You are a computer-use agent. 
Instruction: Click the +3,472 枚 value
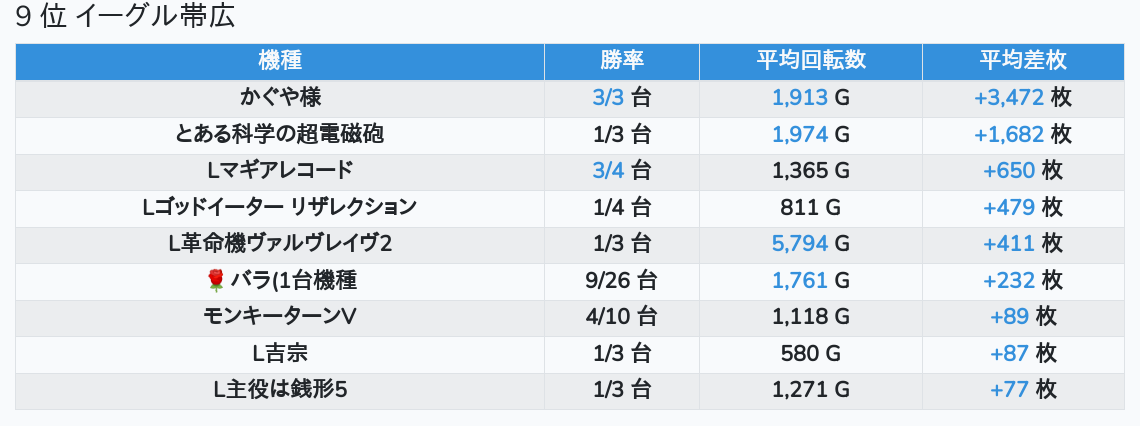[1022, 97]
